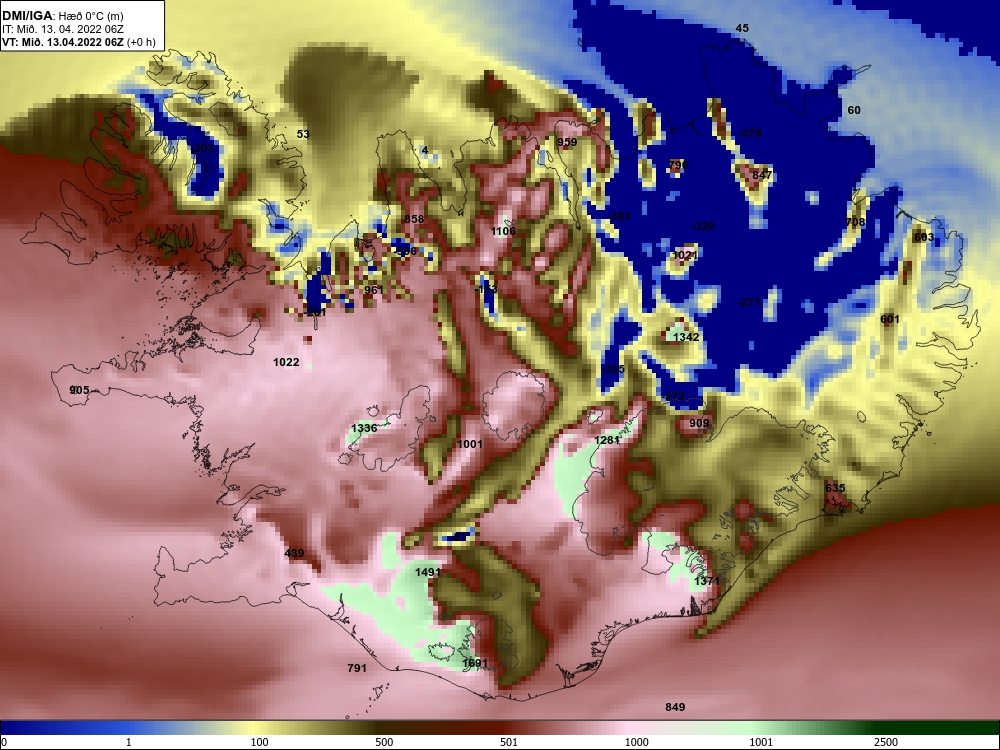The image size is (1000, 750).
Task: Click the legend scale label 0
Action: pos(4,742)
